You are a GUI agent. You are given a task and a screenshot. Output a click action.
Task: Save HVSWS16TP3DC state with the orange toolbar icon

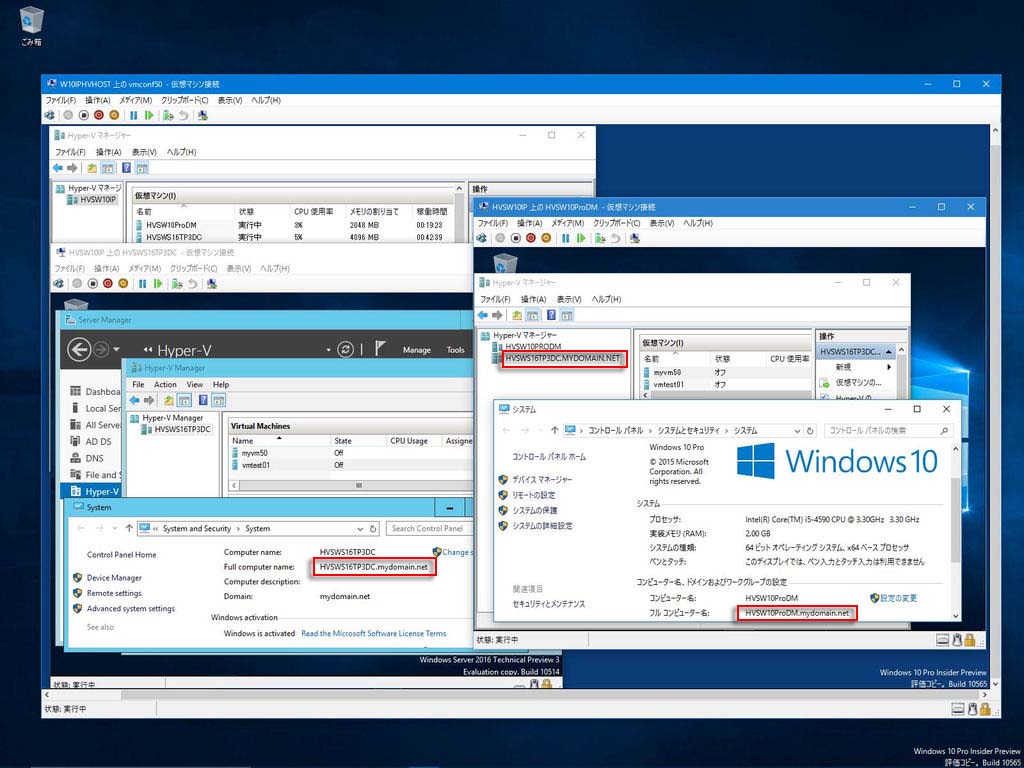pos(123,283)
